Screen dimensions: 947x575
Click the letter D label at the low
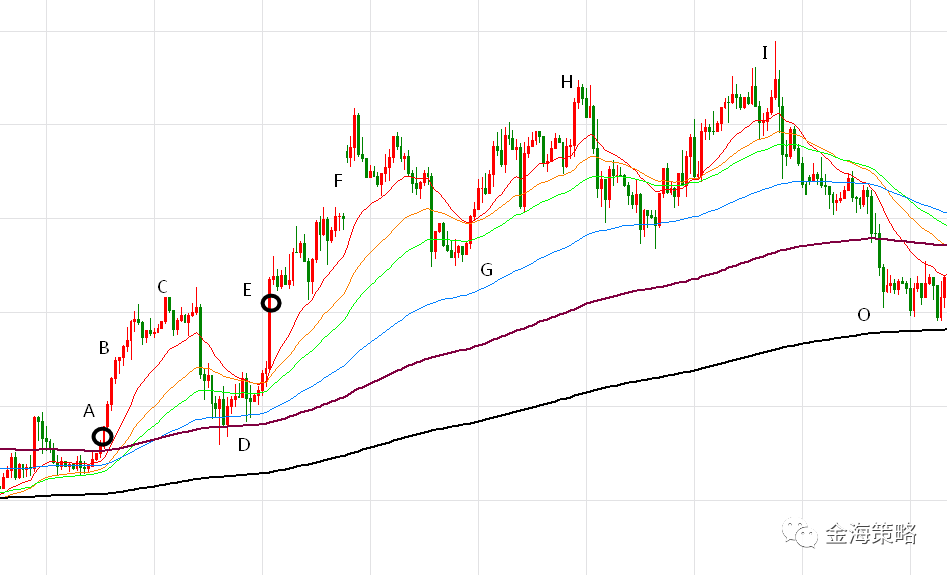[x=244, y=445]
